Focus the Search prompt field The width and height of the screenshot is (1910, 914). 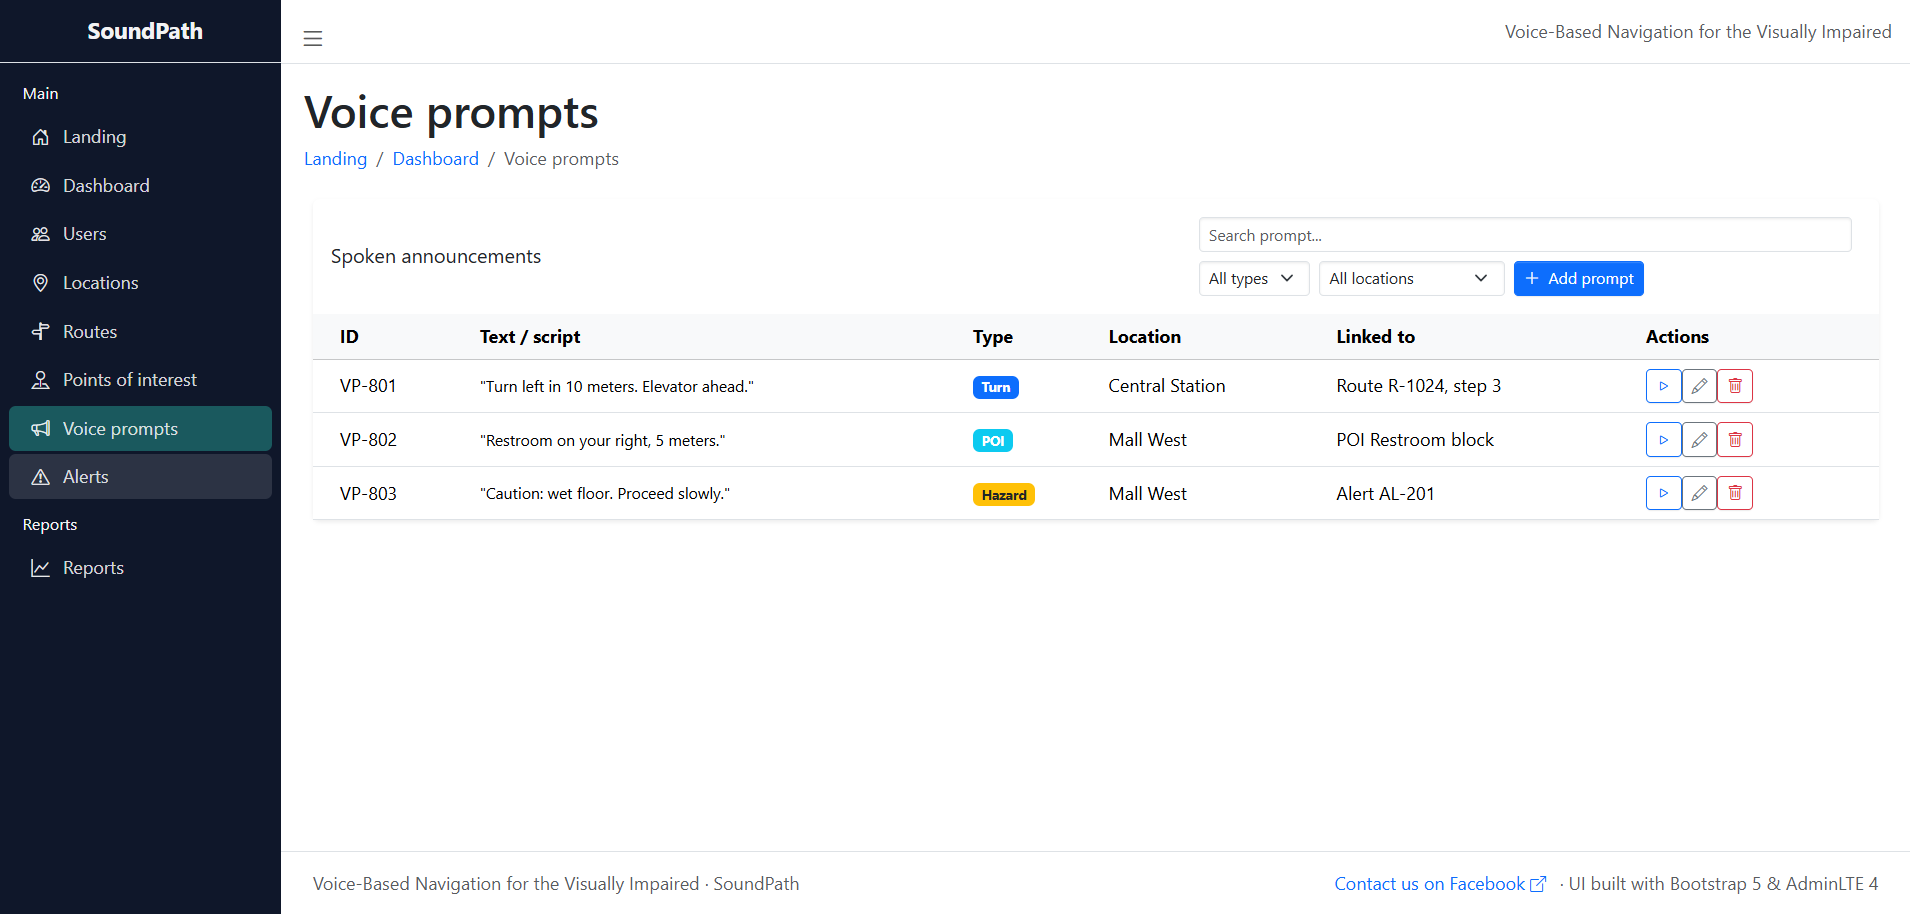[1524, 235]
